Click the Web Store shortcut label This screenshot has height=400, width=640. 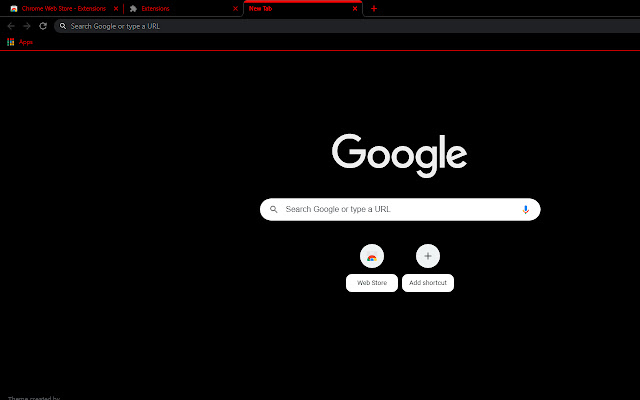click(x=372, y=283)
